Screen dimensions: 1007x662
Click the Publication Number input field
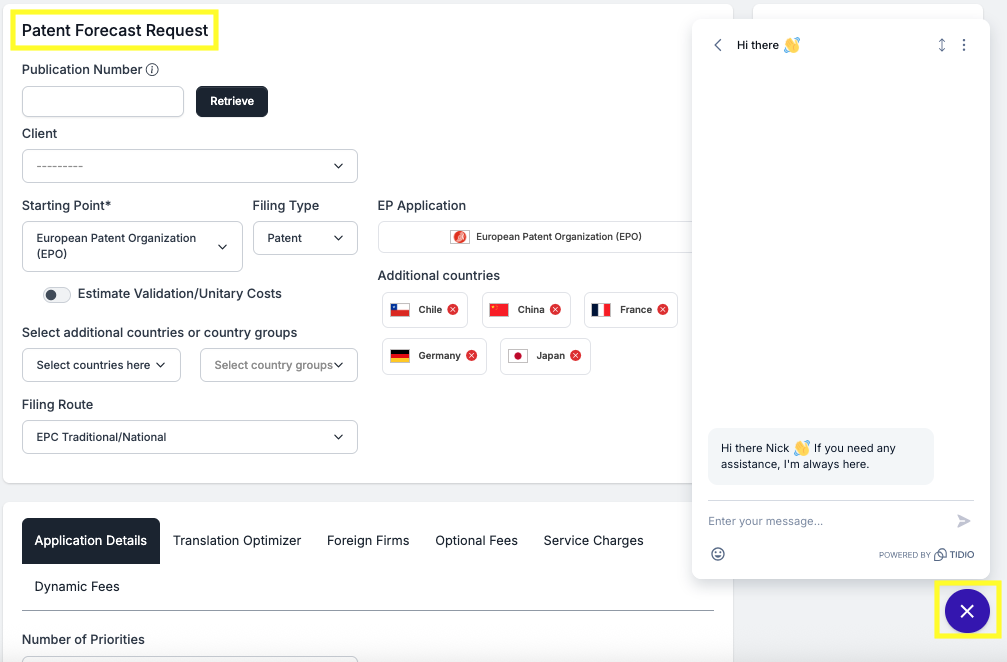click(103, 101)
